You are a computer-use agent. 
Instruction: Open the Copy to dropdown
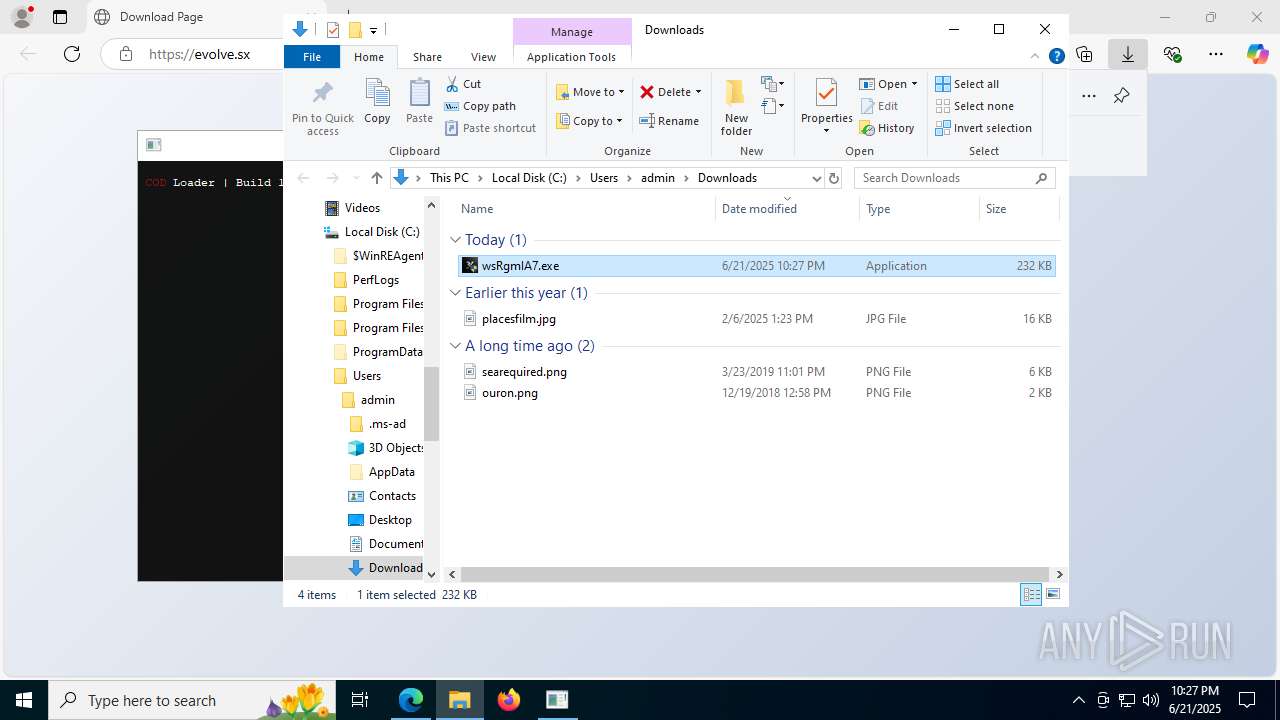589,121
